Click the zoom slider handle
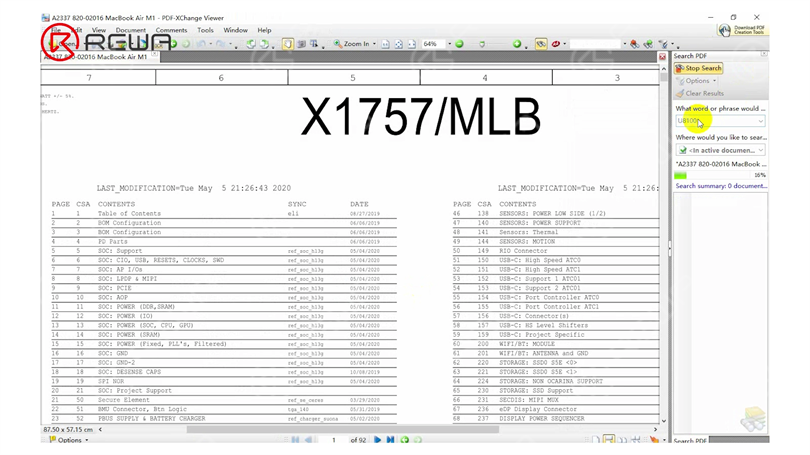 coord(481,44)
